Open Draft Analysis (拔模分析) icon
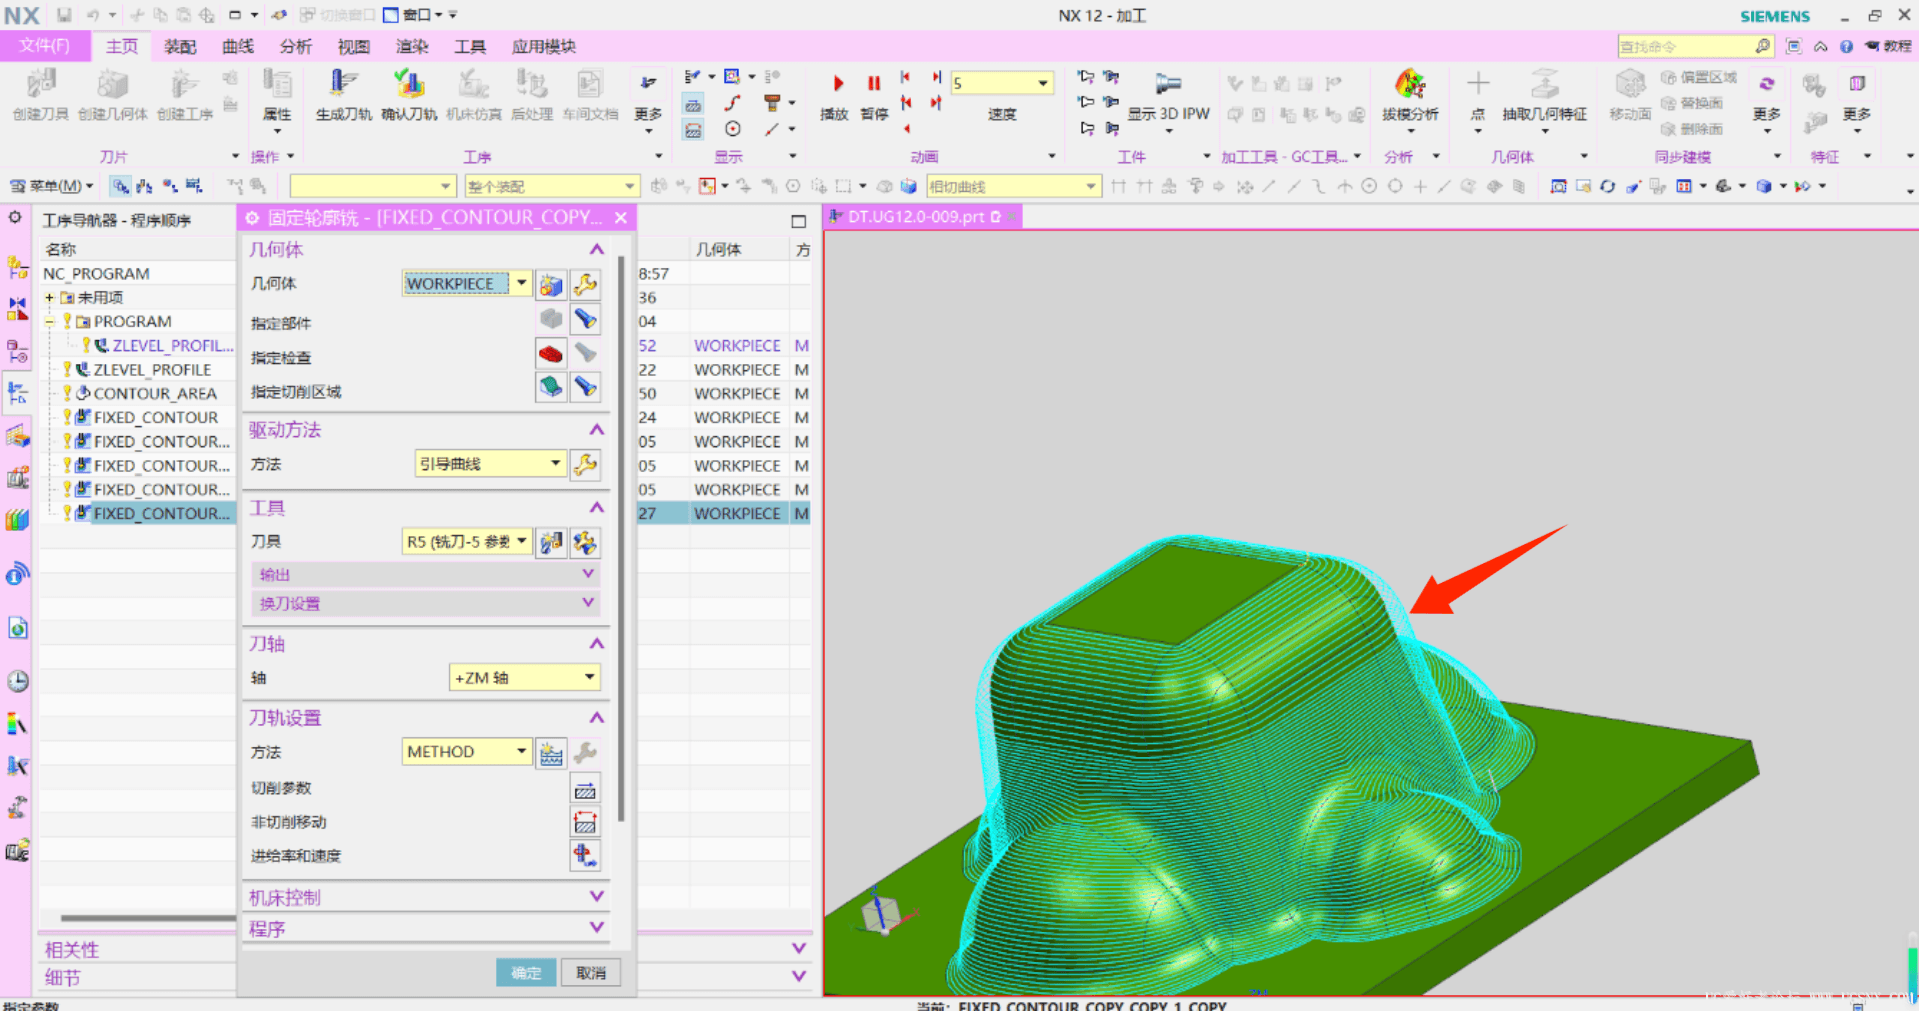Image resolution: width=1919 pixels, height=1011 pixels. pos(1410,84)
